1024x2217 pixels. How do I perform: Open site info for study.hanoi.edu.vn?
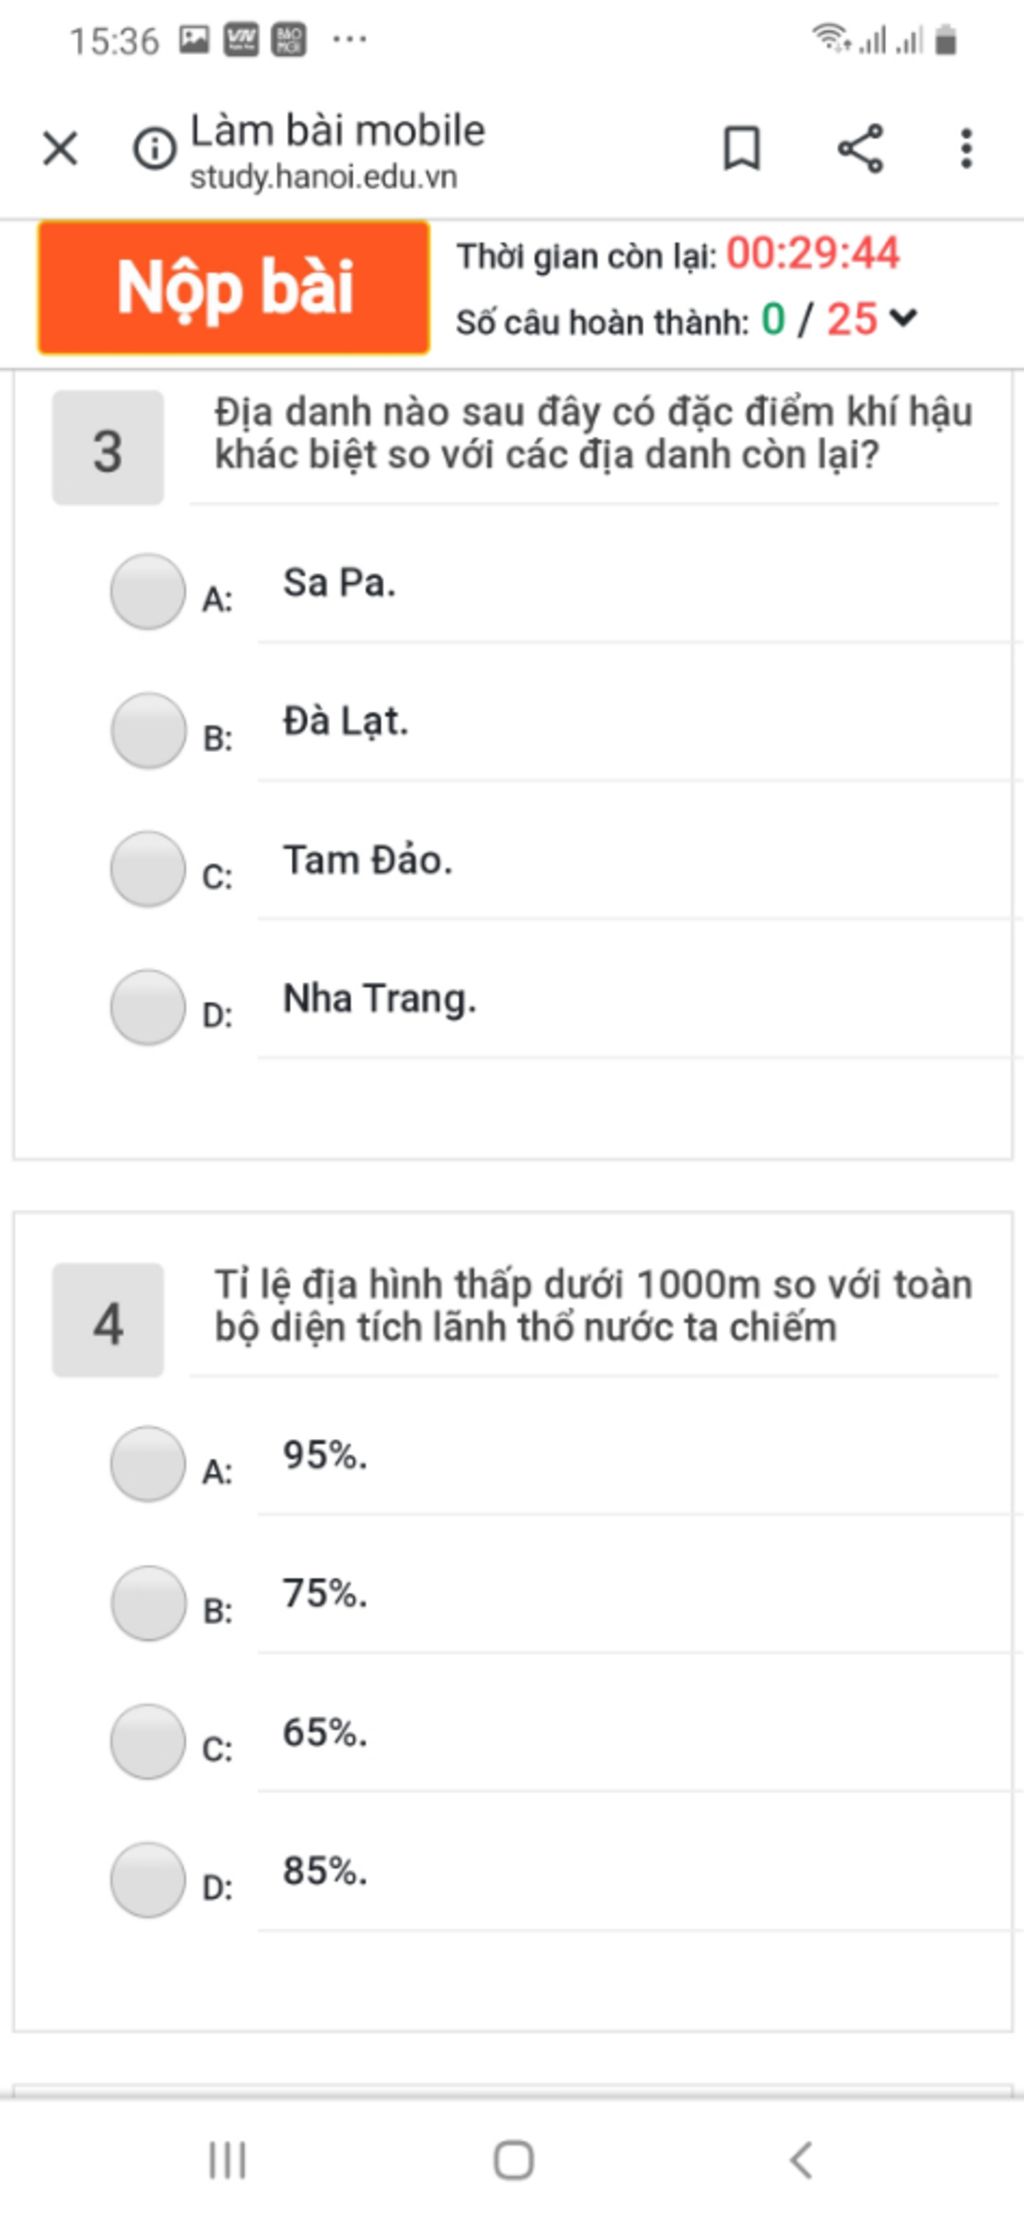(154, 150)
